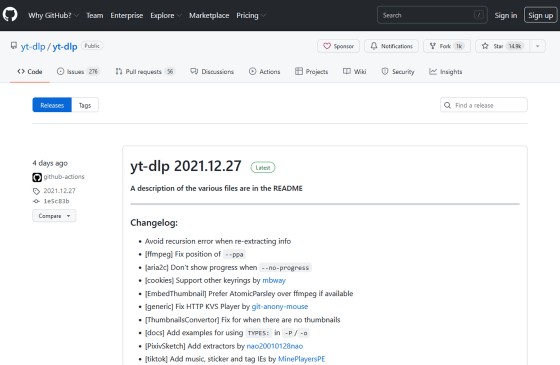Open the Wiki tab
Viewport: 560px width, 365px height.
(x=354, y=71)
